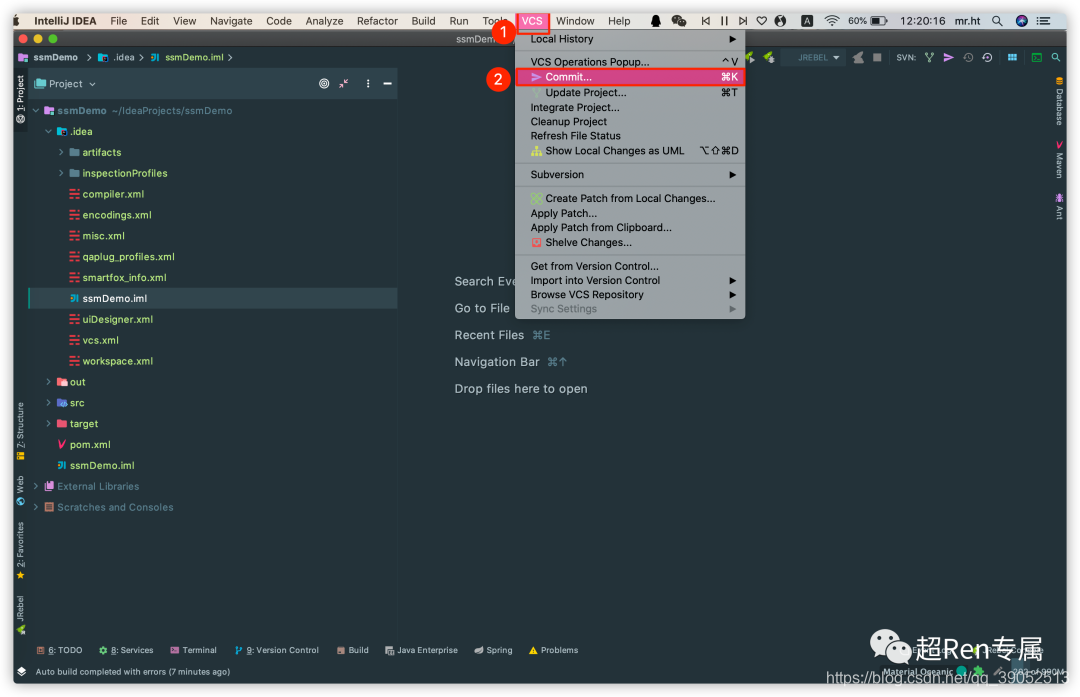Image resolution: width=1080 pixels, height=697 pixels.
Task: Select pom.xml file
Action: (90, 445)
